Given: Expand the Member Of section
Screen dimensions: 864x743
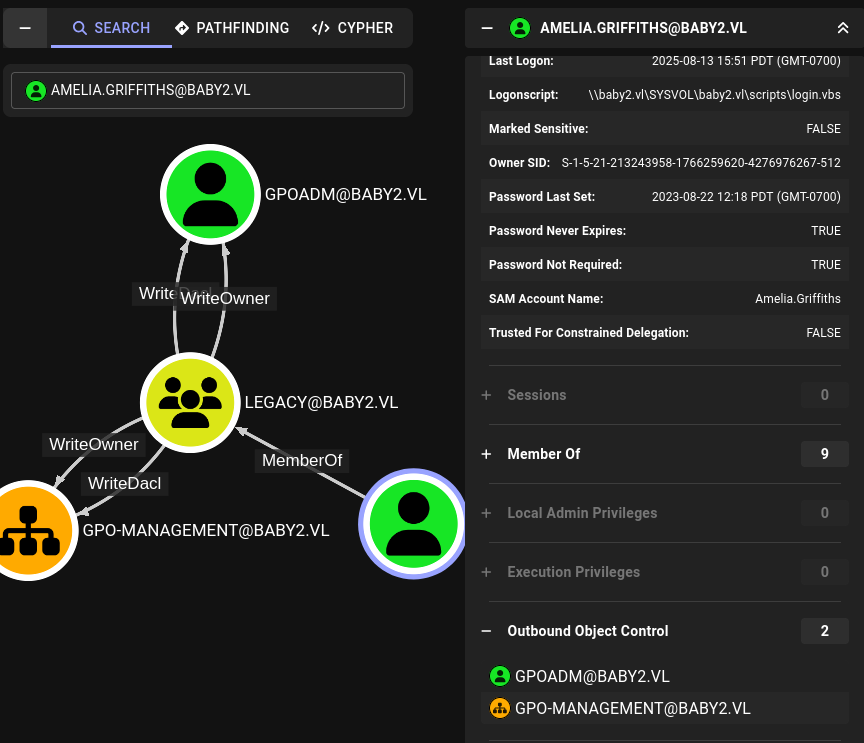Looking at the screenshot, I should [x=487, y=454].
